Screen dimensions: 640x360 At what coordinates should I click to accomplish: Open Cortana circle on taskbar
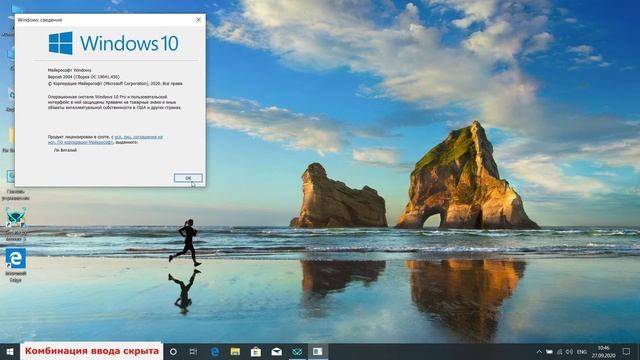[x=173, y=351]
